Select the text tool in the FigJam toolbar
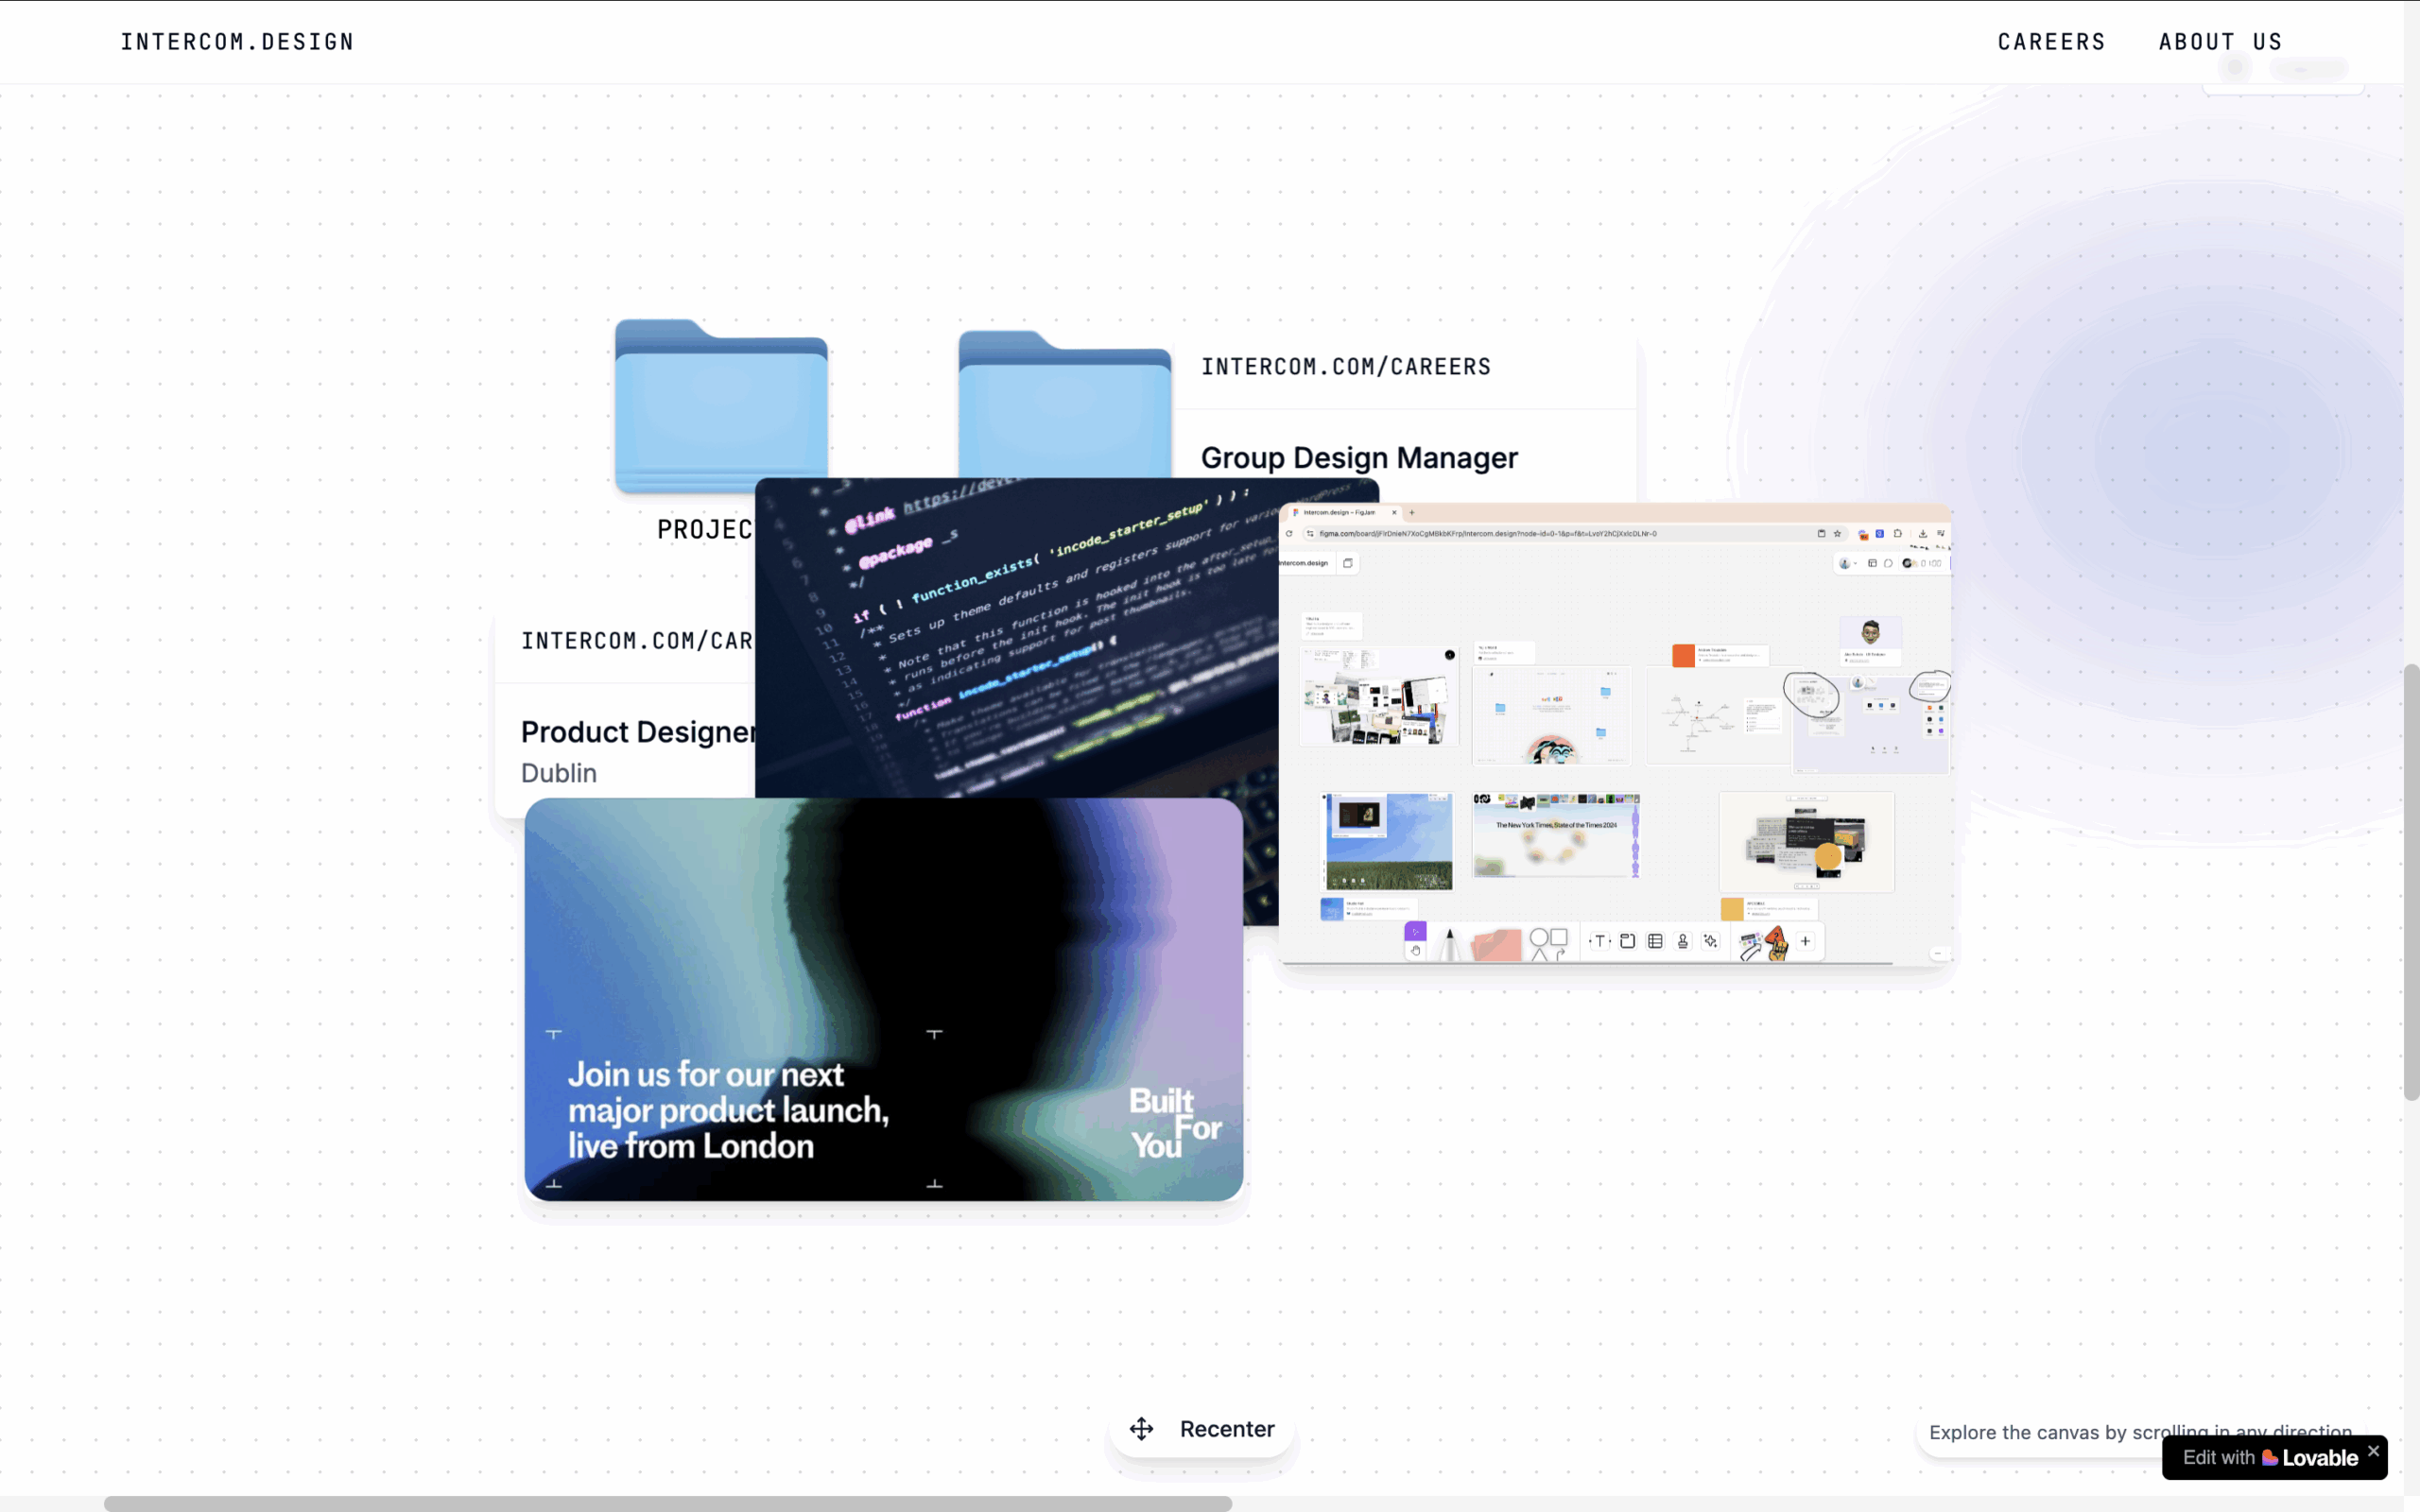The height and width of the screenshot is (1512, 2420). [1600, 941]
